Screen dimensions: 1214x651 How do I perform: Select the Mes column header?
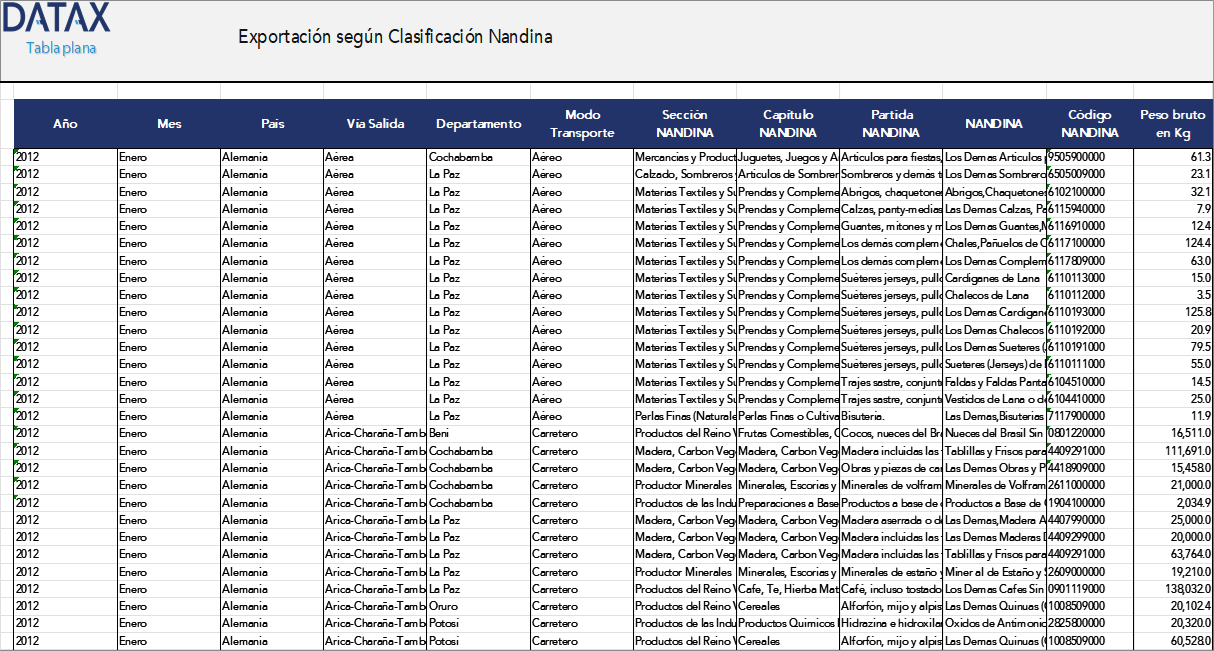tap(169, 124)
